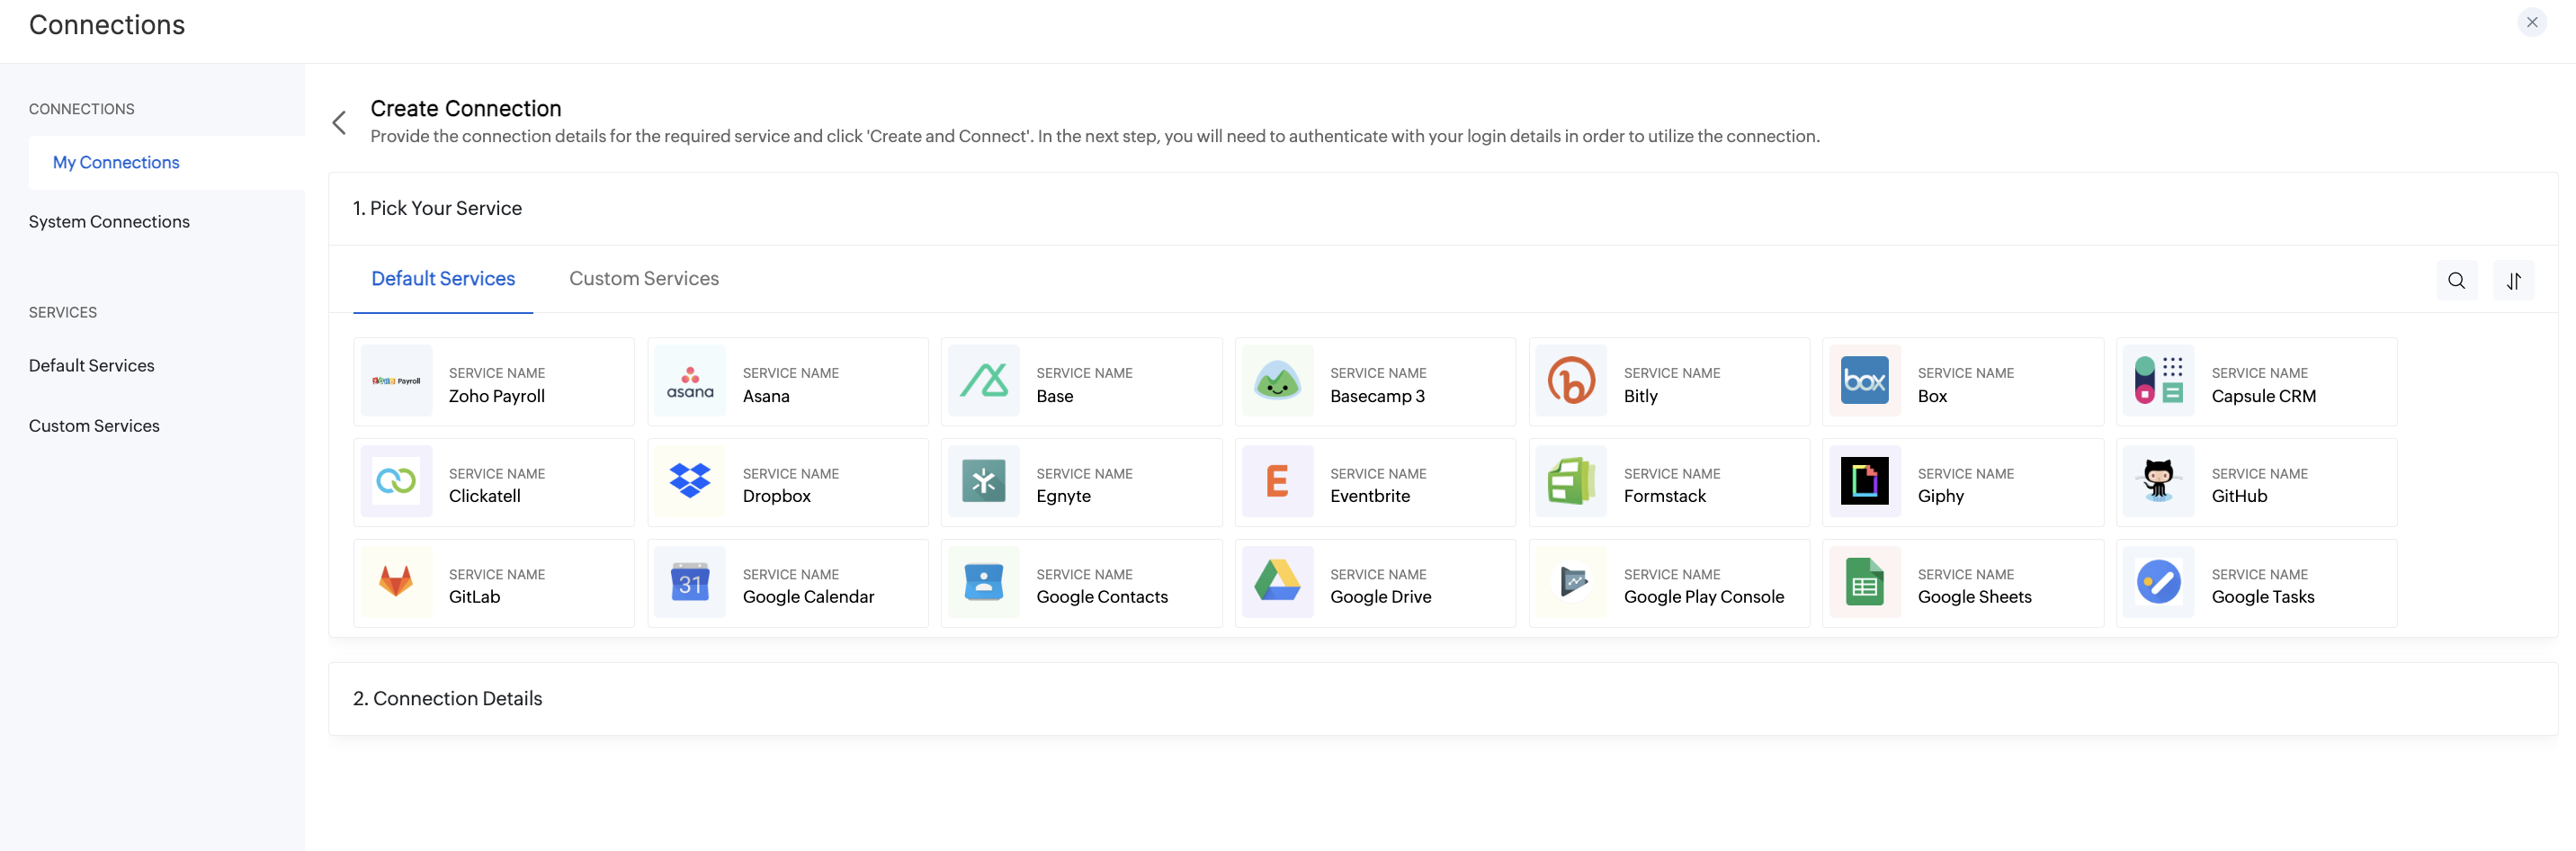Select the Clickatell service icon
Image resolution: width=2576 pixels, height=851 pixels.
coord(396,481)
